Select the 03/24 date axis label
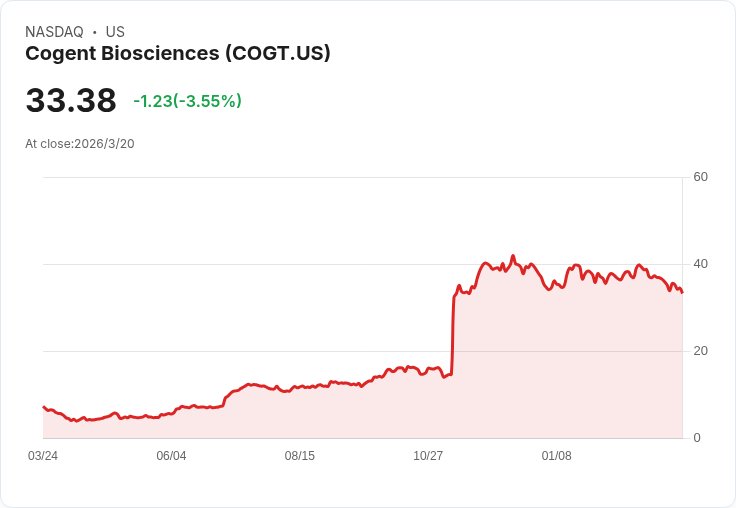Viewport: 736px width, 508px height. pyautogui.click(x=43, y=456)
